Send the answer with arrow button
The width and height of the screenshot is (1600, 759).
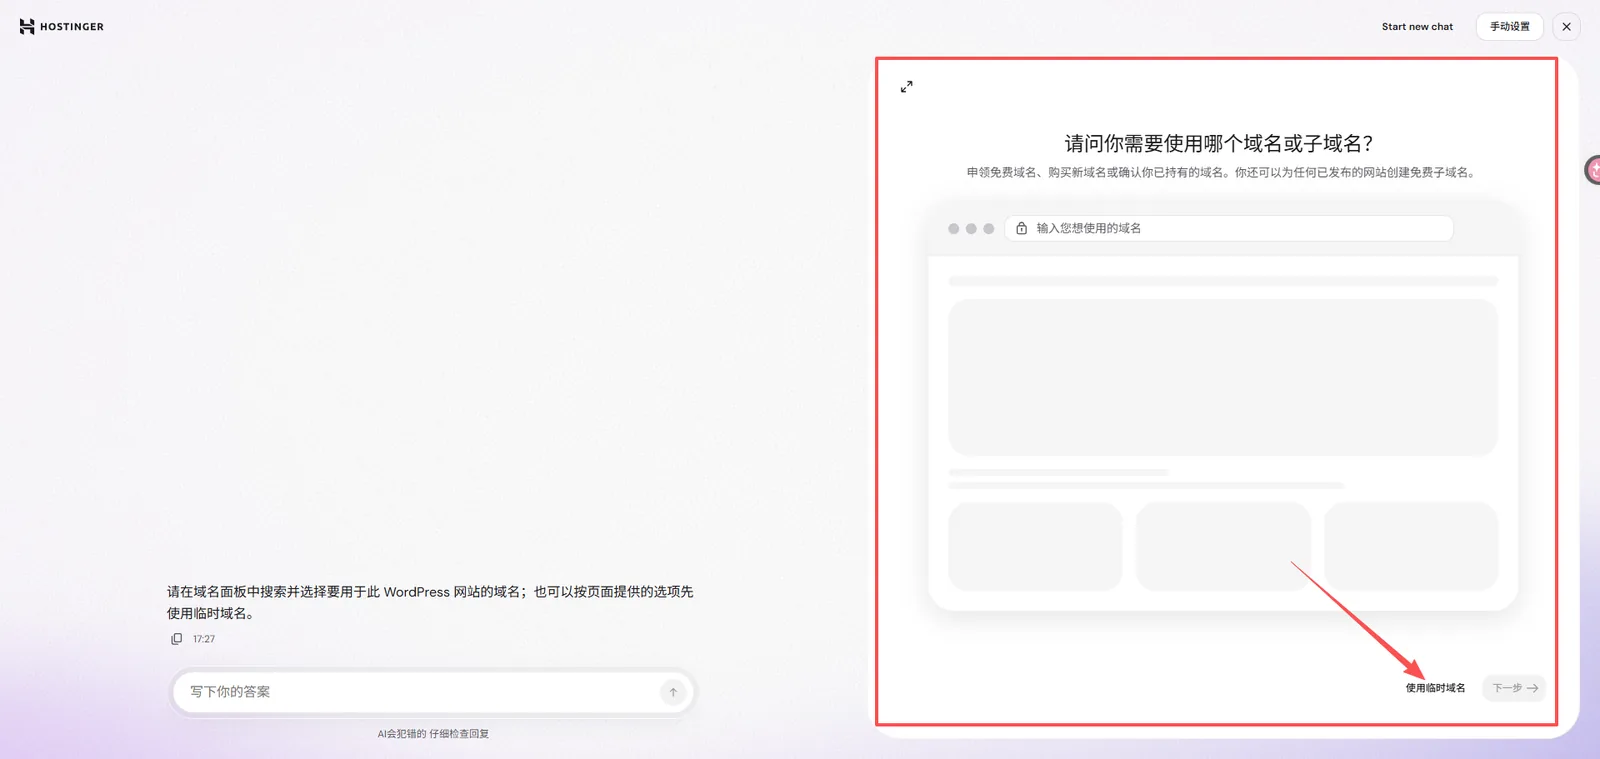[673, 692]
